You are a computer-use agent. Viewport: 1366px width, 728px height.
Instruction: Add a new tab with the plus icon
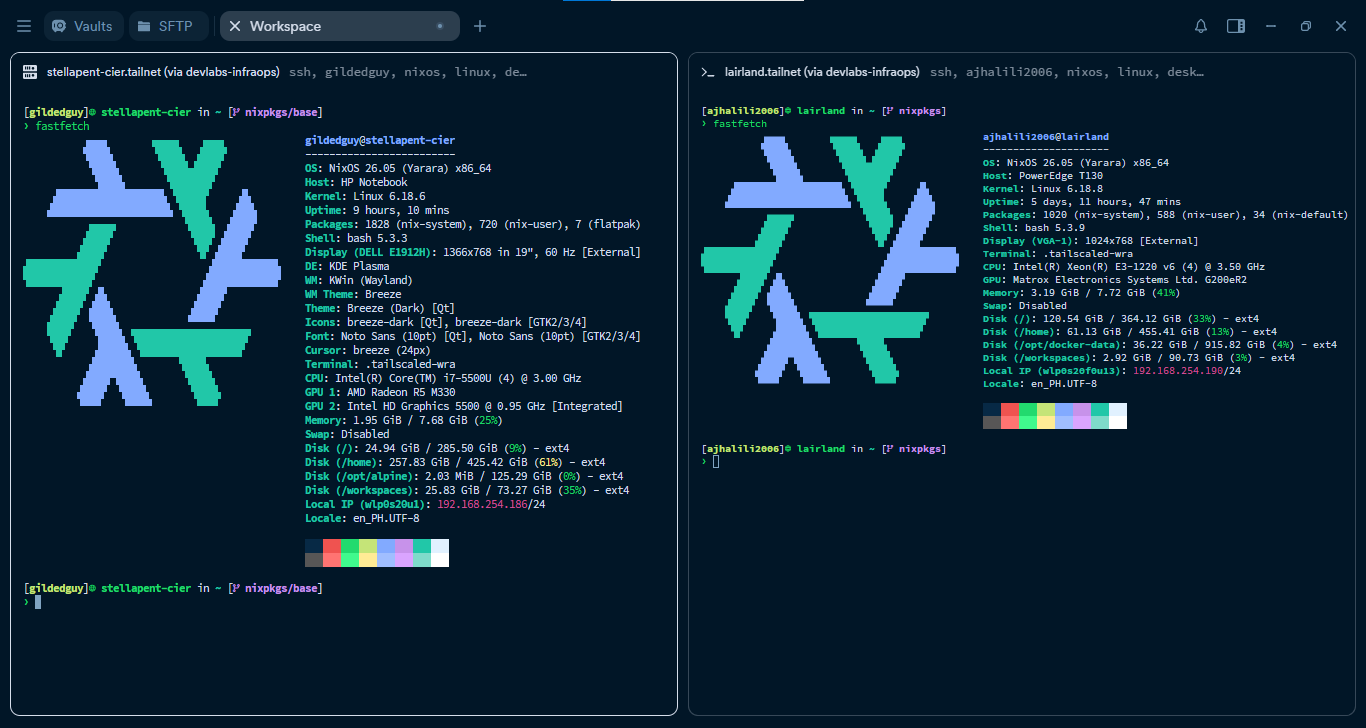tap(480, 26)
